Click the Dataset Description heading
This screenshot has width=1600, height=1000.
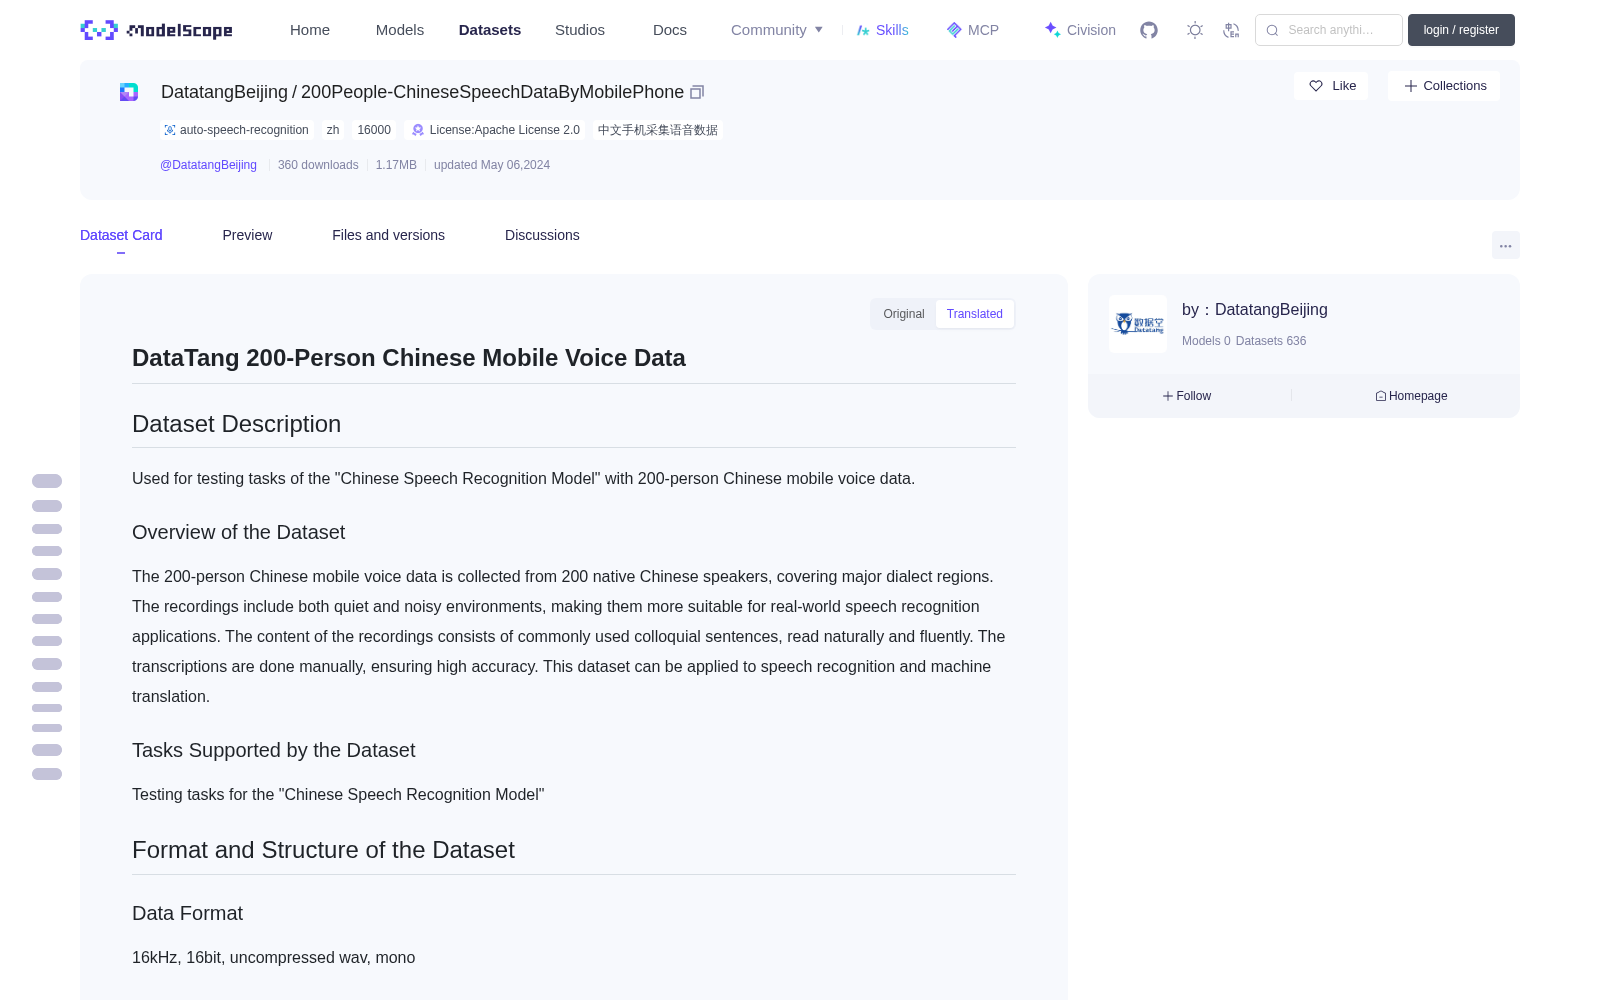pos(236,424)
